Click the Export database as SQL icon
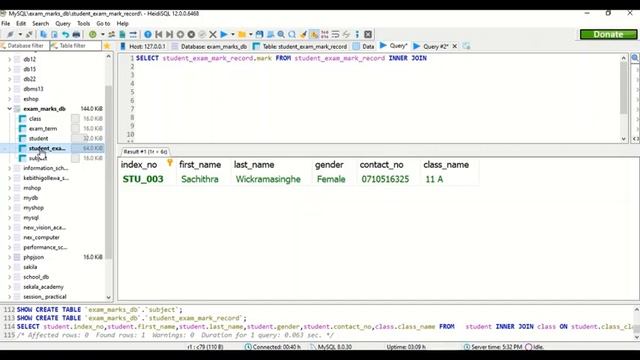The height and width of the screenshot is (360, 640). coord(122,34)
